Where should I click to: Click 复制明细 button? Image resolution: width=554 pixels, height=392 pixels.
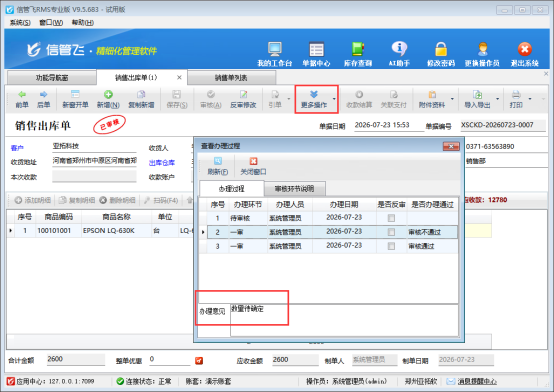[x=77, y=200]
